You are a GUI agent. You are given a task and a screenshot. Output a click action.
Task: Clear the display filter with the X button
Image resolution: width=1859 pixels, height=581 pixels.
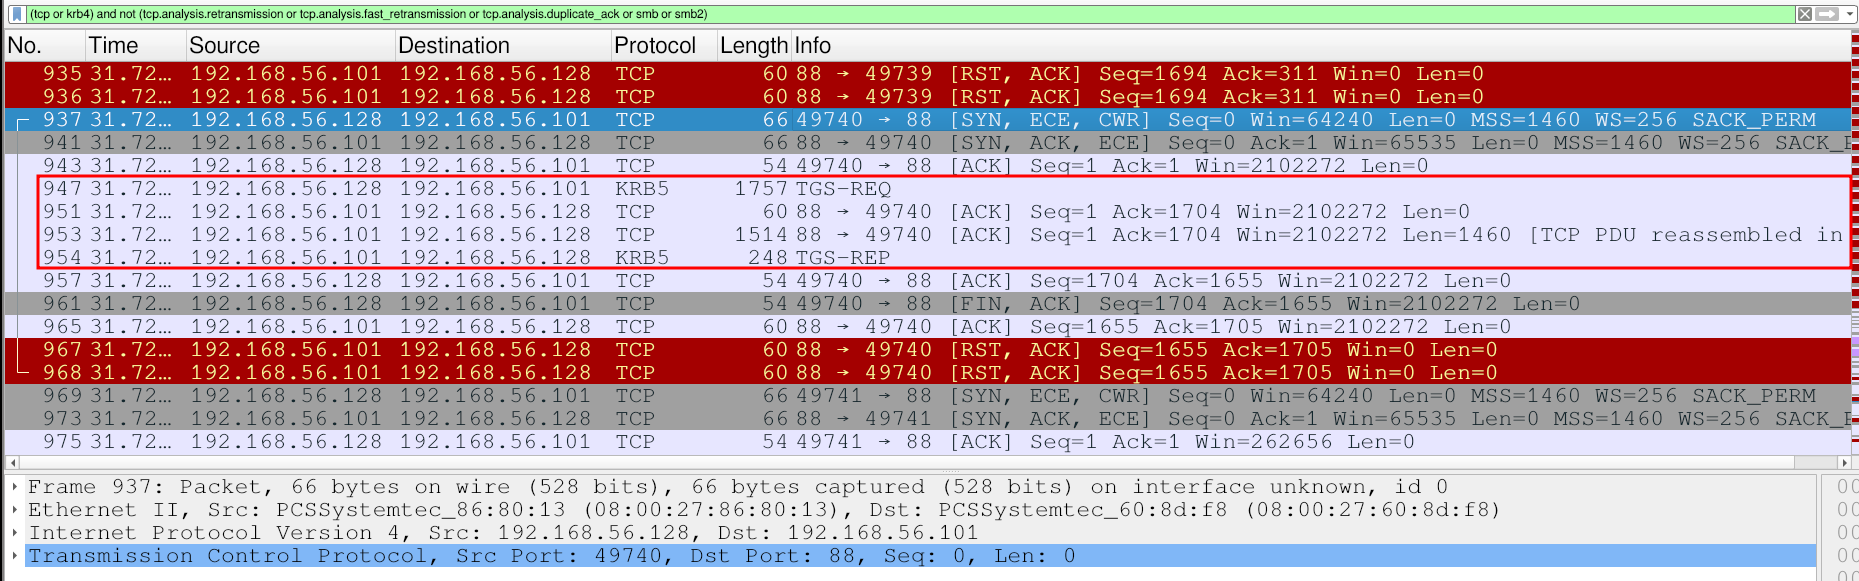(x=1805, y=14)
